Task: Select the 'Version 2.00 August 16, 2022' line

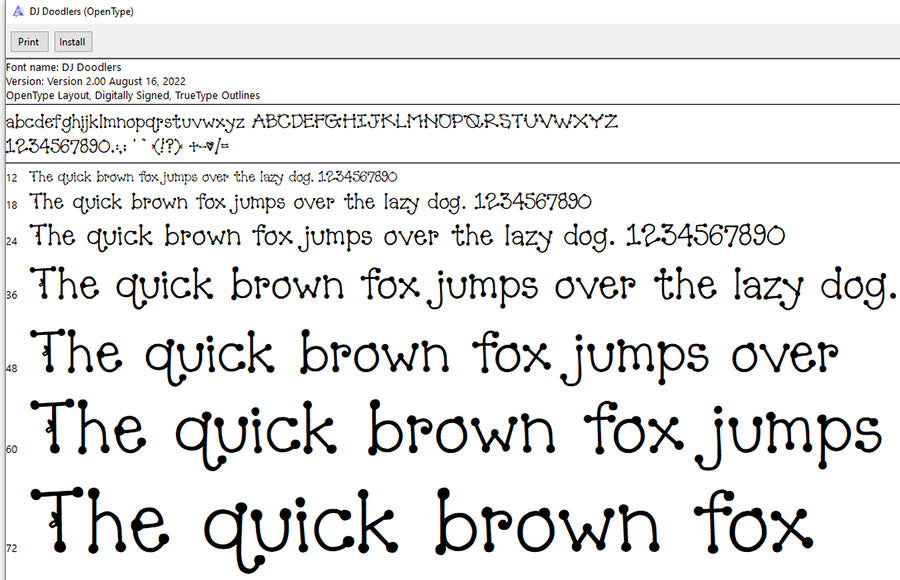Action: [96, 82]
